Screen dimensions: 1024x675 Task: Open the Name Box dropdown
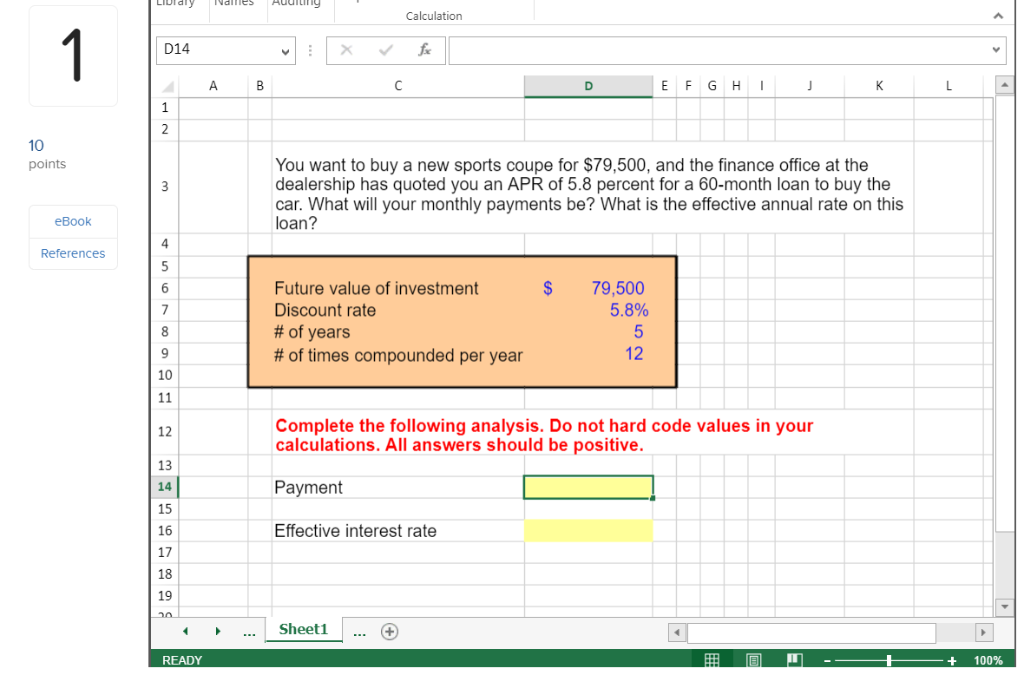[x=286, y=50]
